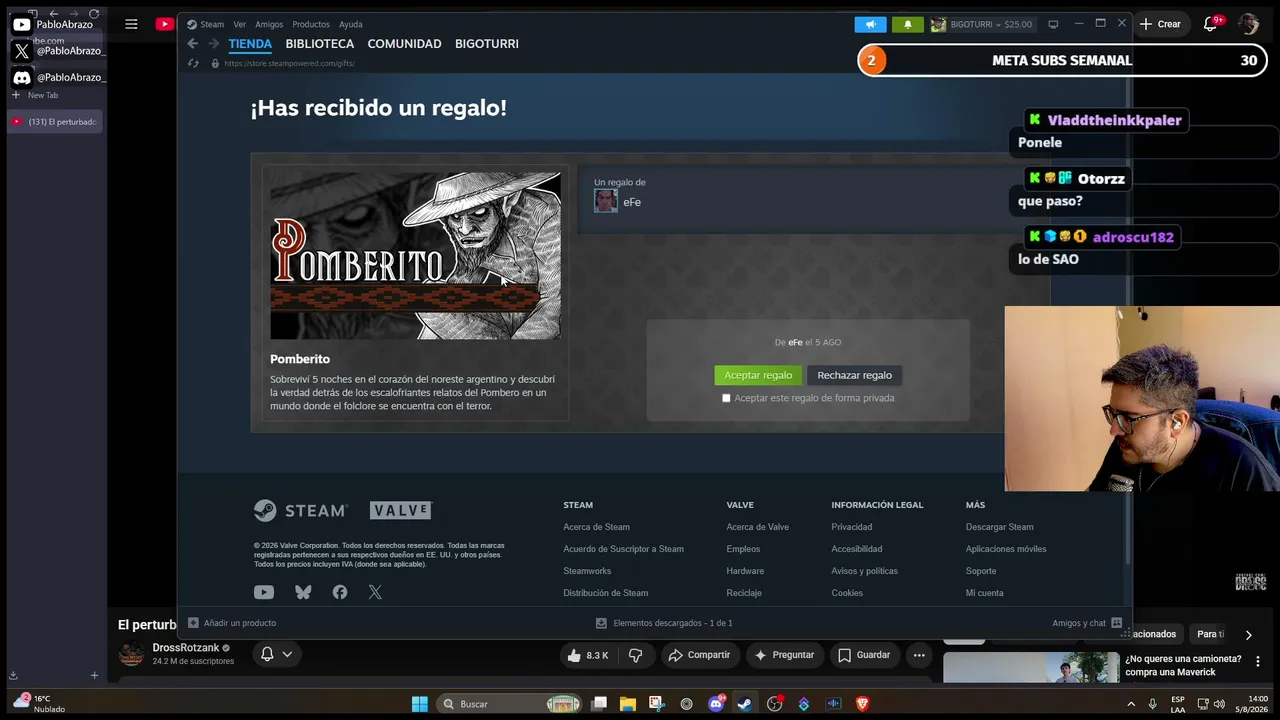
Task: Open the YouTube hamburger guide menu
Action: (131, 24)
